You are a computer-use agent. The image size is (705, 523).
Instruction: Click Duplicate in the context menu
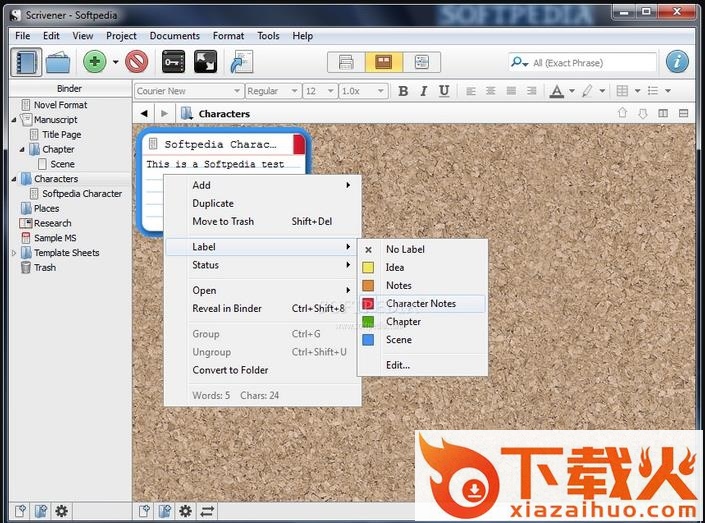point(213,203)
